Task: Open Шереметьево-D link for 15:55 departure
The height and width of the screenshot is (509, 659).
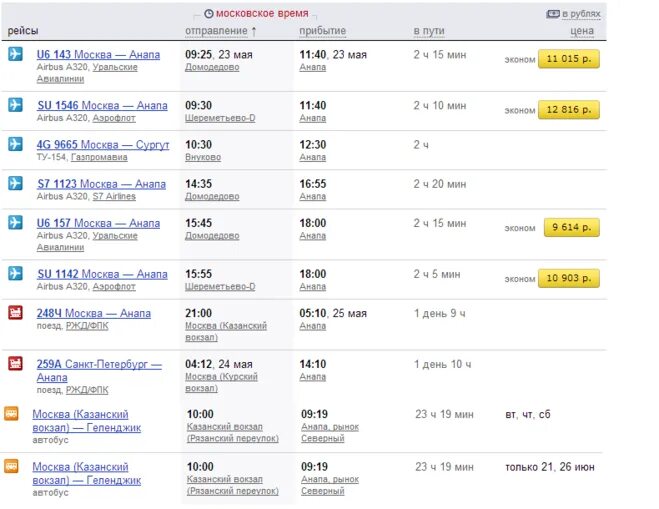Action: [220, 287]
